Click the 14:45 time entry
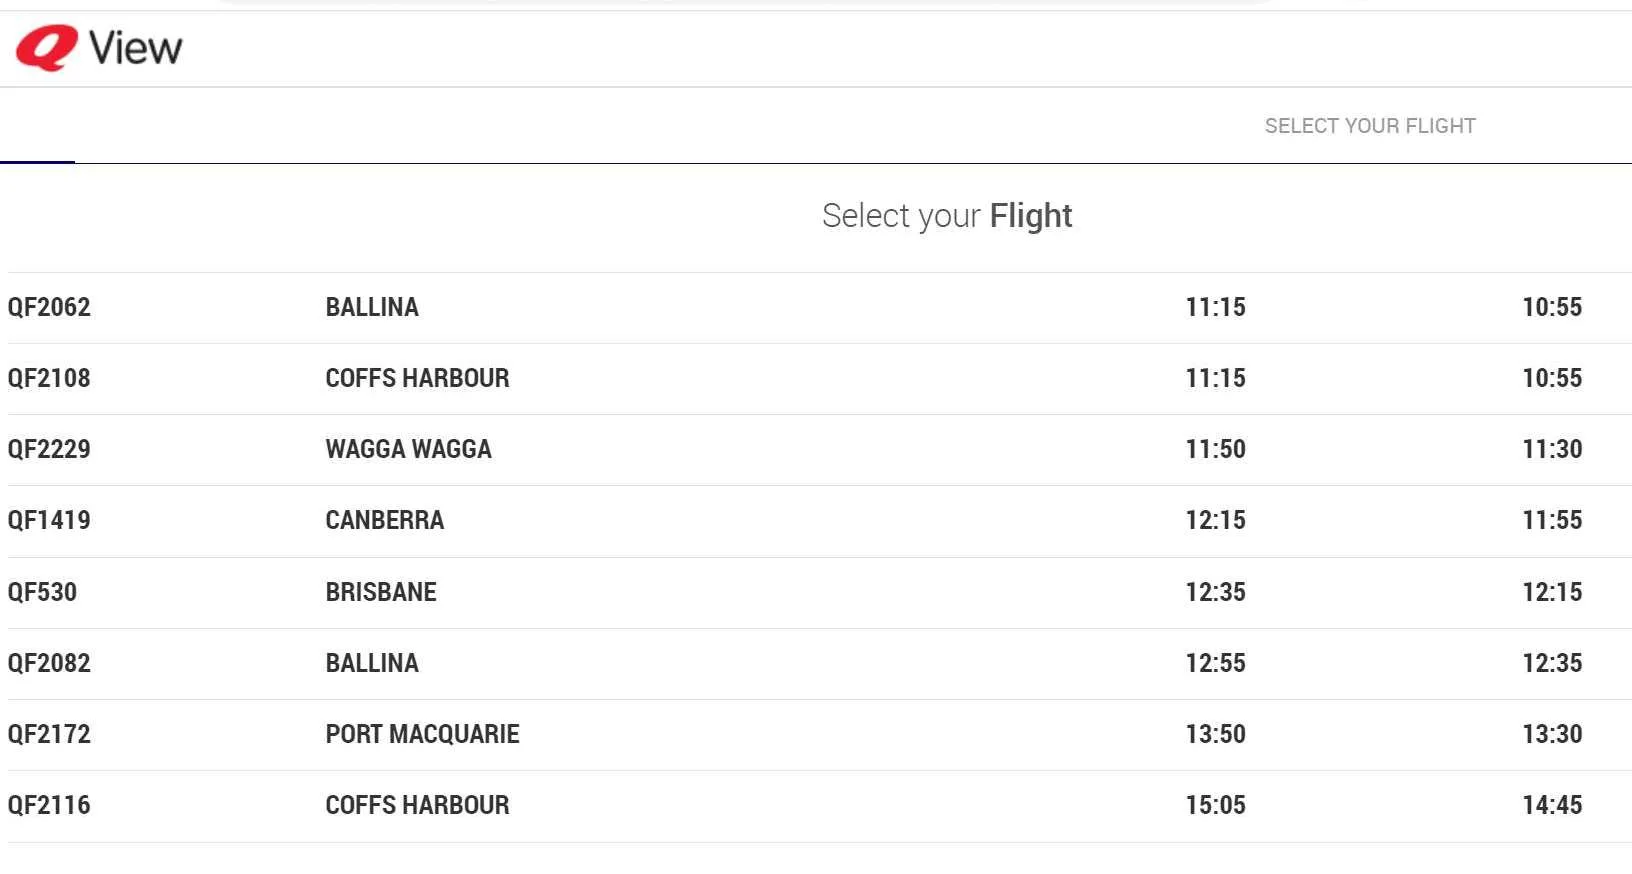Viewport: 1632px width, 874px height. (1552, 805)
